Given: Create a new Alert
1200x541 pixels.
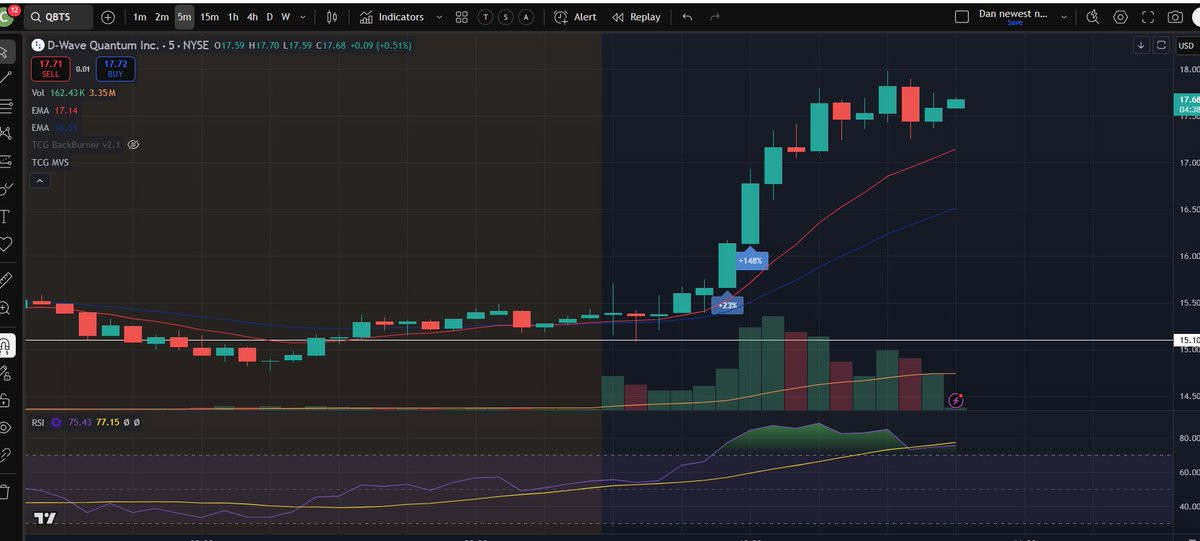Looking at the screenshot, I should coord(575,17).
